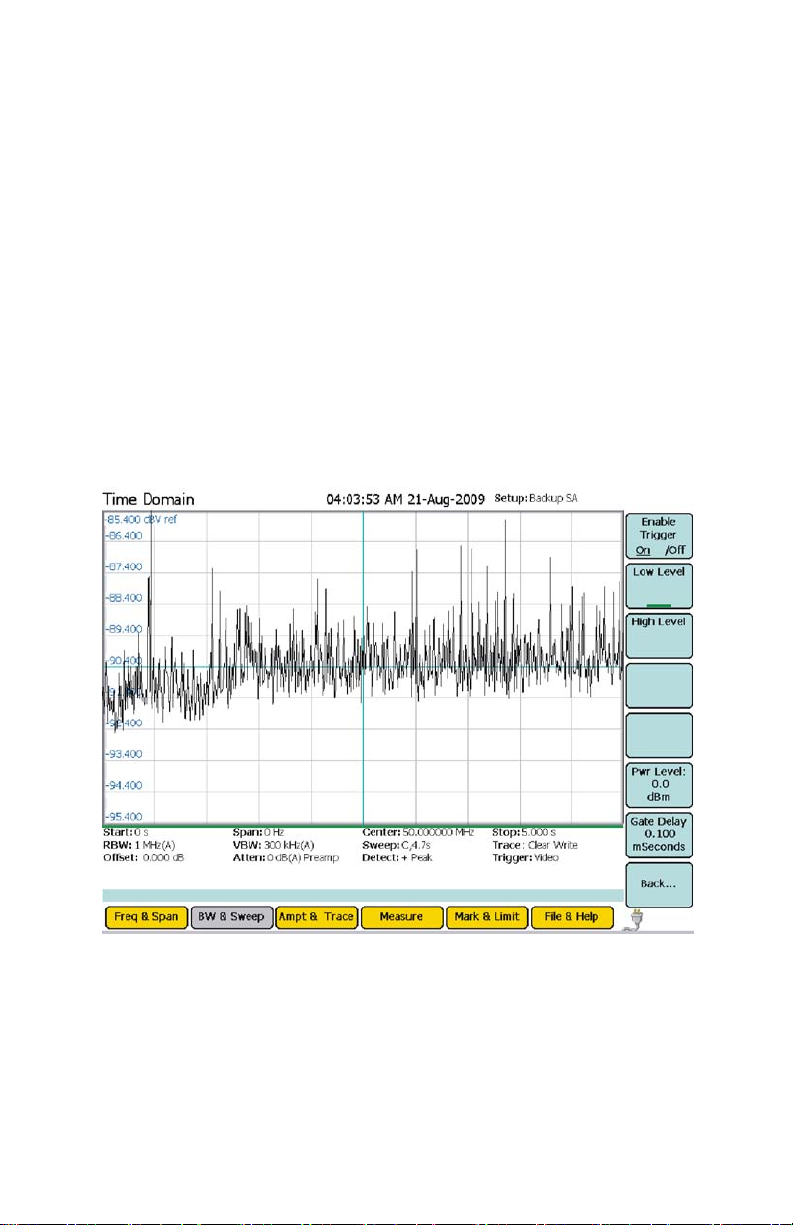Open the Freq & Span menu tab
The width and height of the screenshot is (793, 1225).
[x=146, y=916]
